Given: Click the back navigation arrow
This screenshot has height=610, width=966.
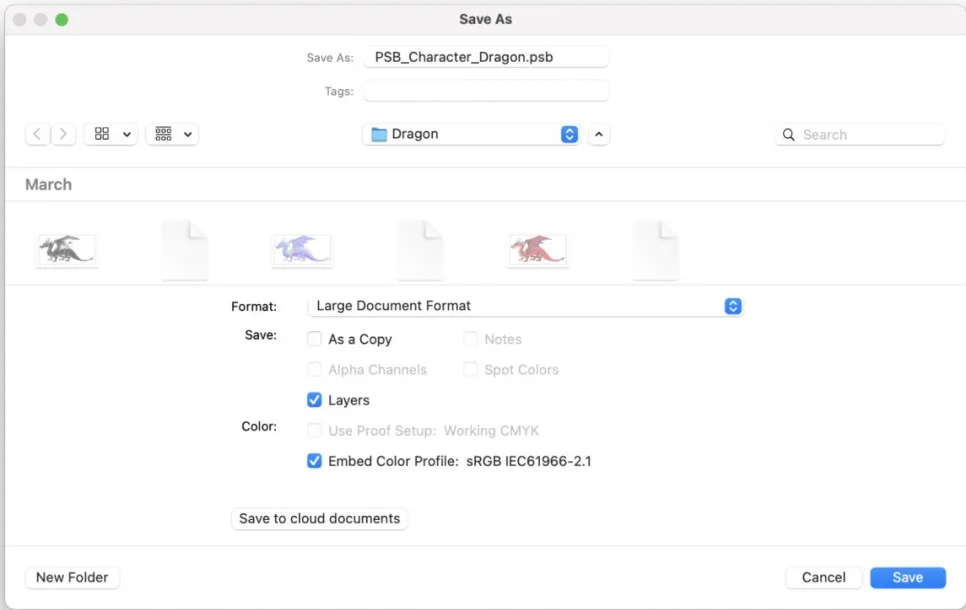Looking at the screenshot, I should [x=38, y=134].
